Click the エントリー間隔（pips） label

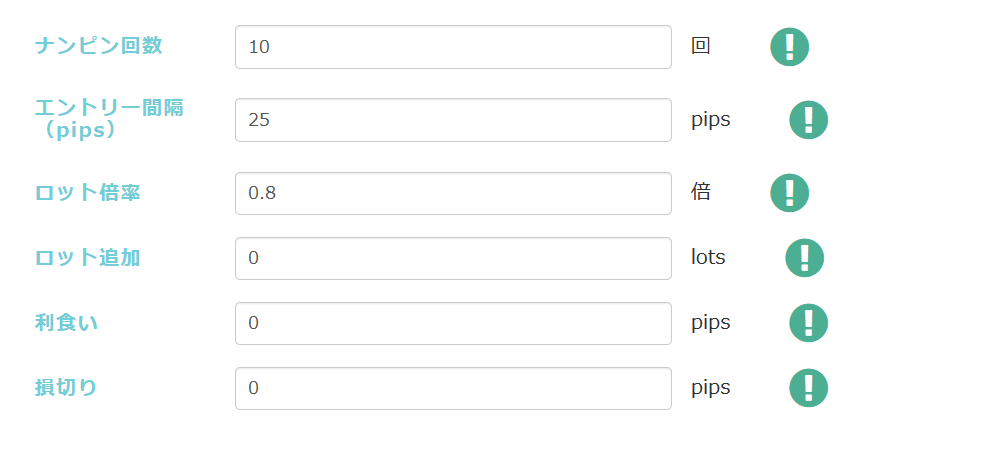coord(108,119)
